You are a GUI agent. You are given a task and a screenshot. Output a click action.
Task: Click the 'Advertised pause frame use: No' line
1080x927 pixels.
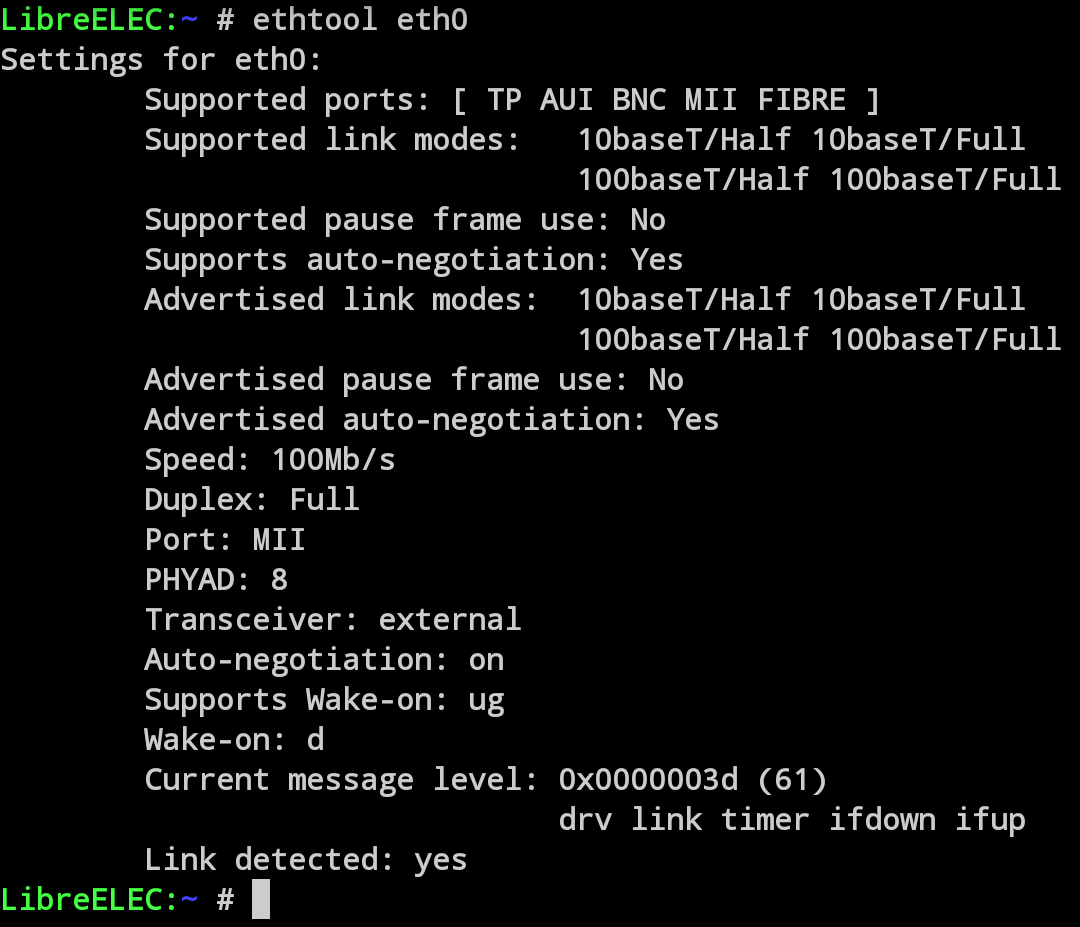(x=414, y=379)
